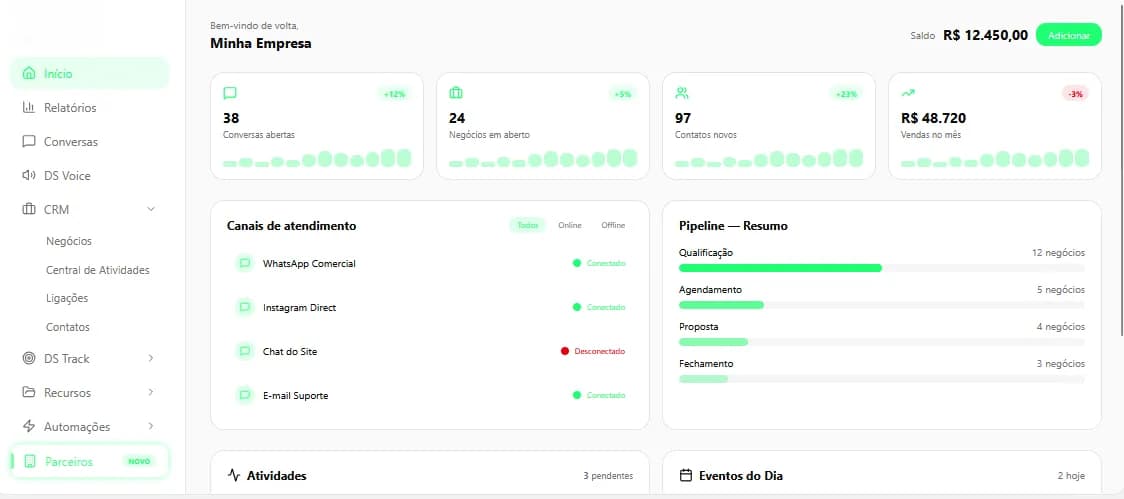Filter channels by Online
Viewport: 1124px width, 499px height.
[x=570, y=225]
